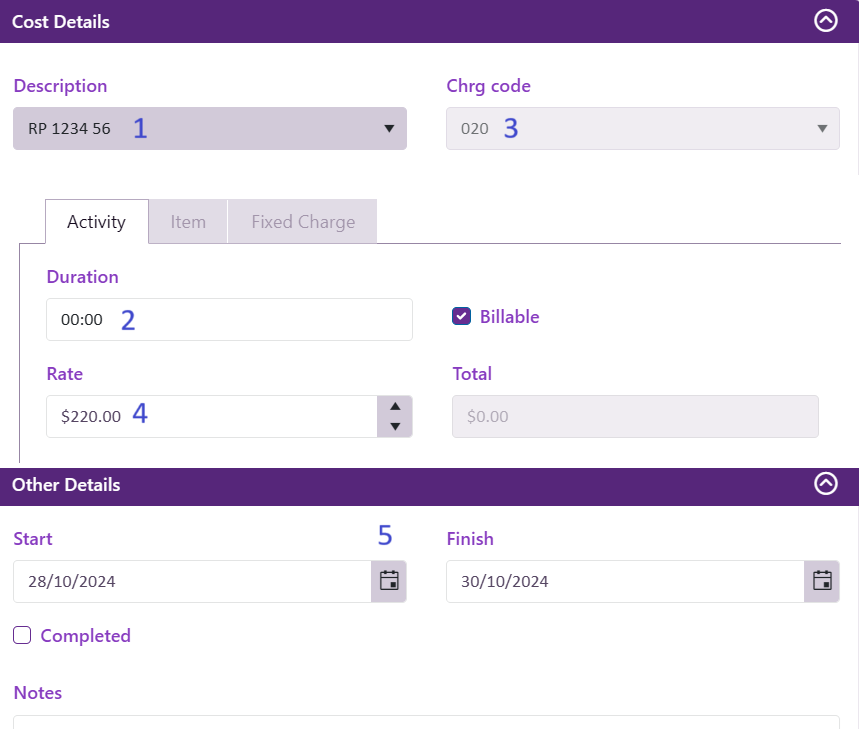This screenshot has width=859, height=729.
Task: Open the Chrg code dropdown
Action: (642, 129)
